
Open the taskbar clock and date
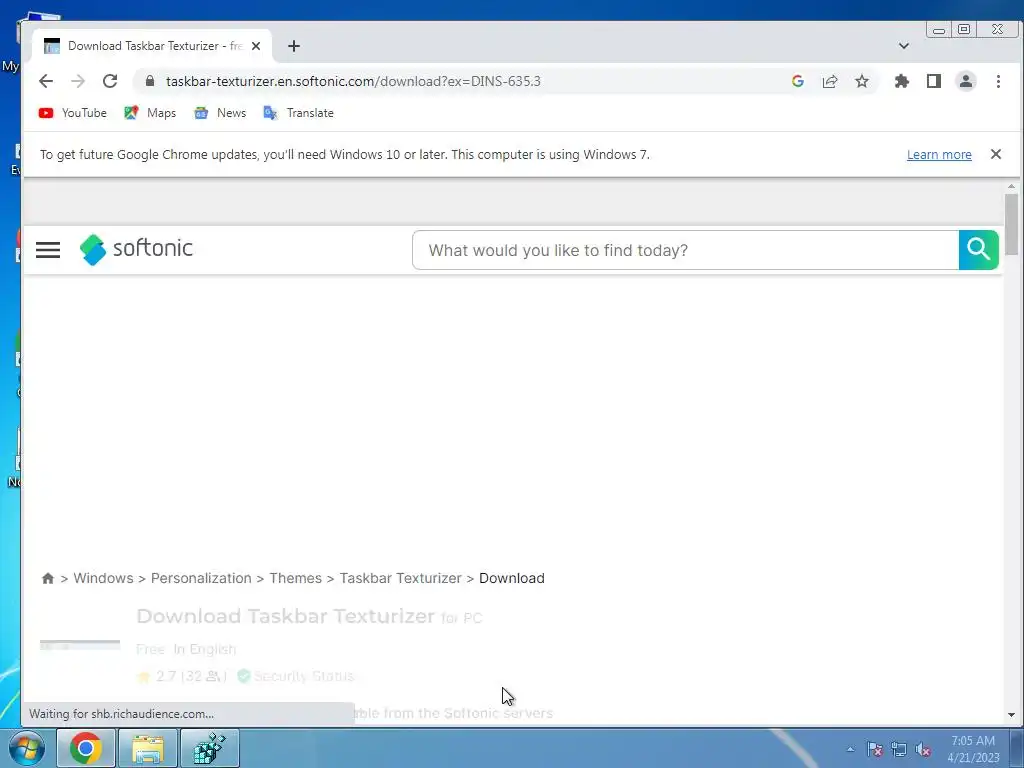(x=973, y=749)
